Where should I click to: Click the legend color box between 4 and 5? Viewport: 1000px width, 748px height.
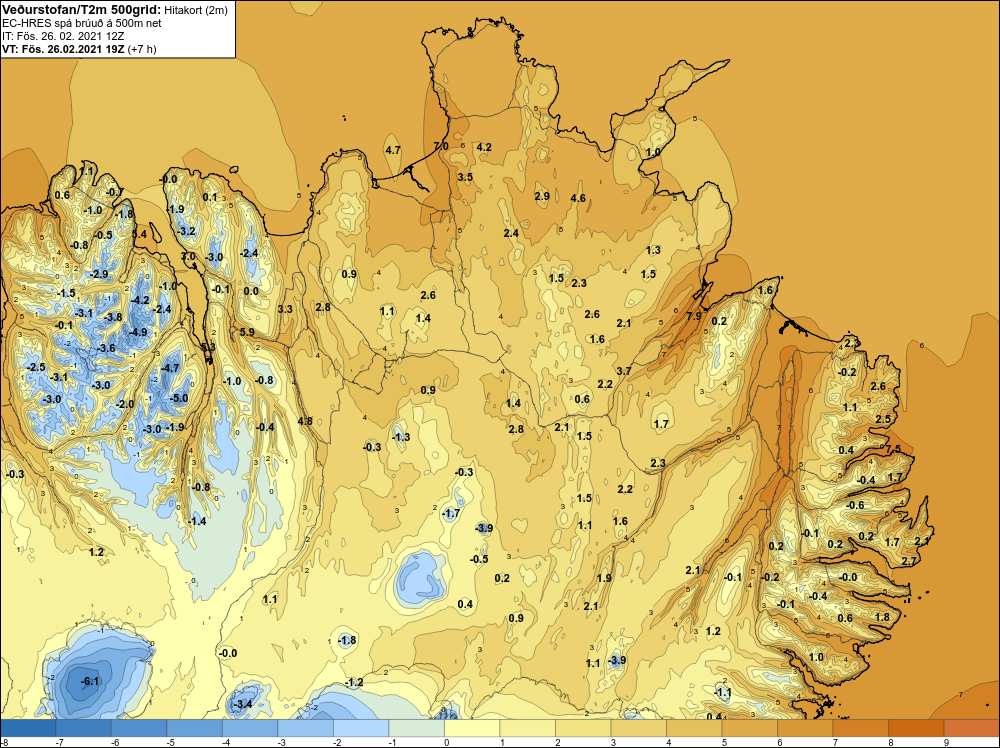point(694,728)
